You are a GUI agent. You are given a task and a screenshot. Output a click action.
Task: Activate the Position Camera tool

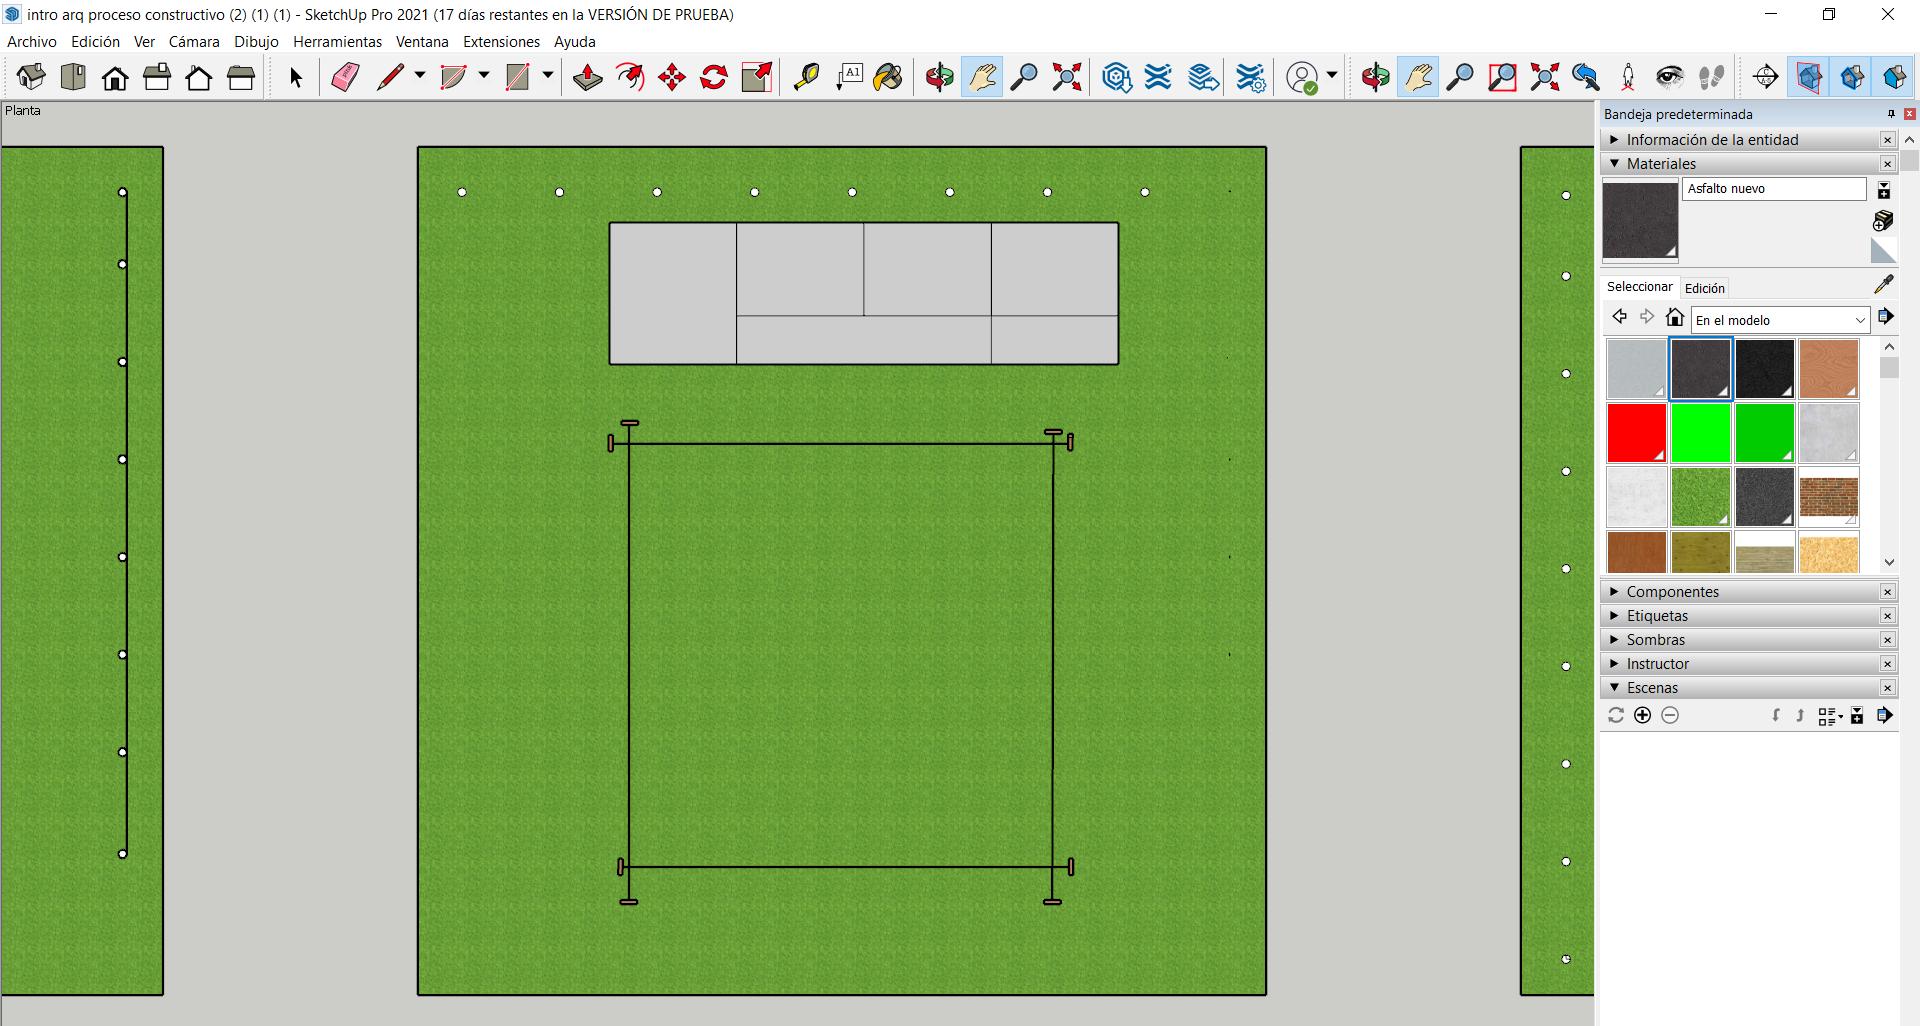click(1628, 77)
